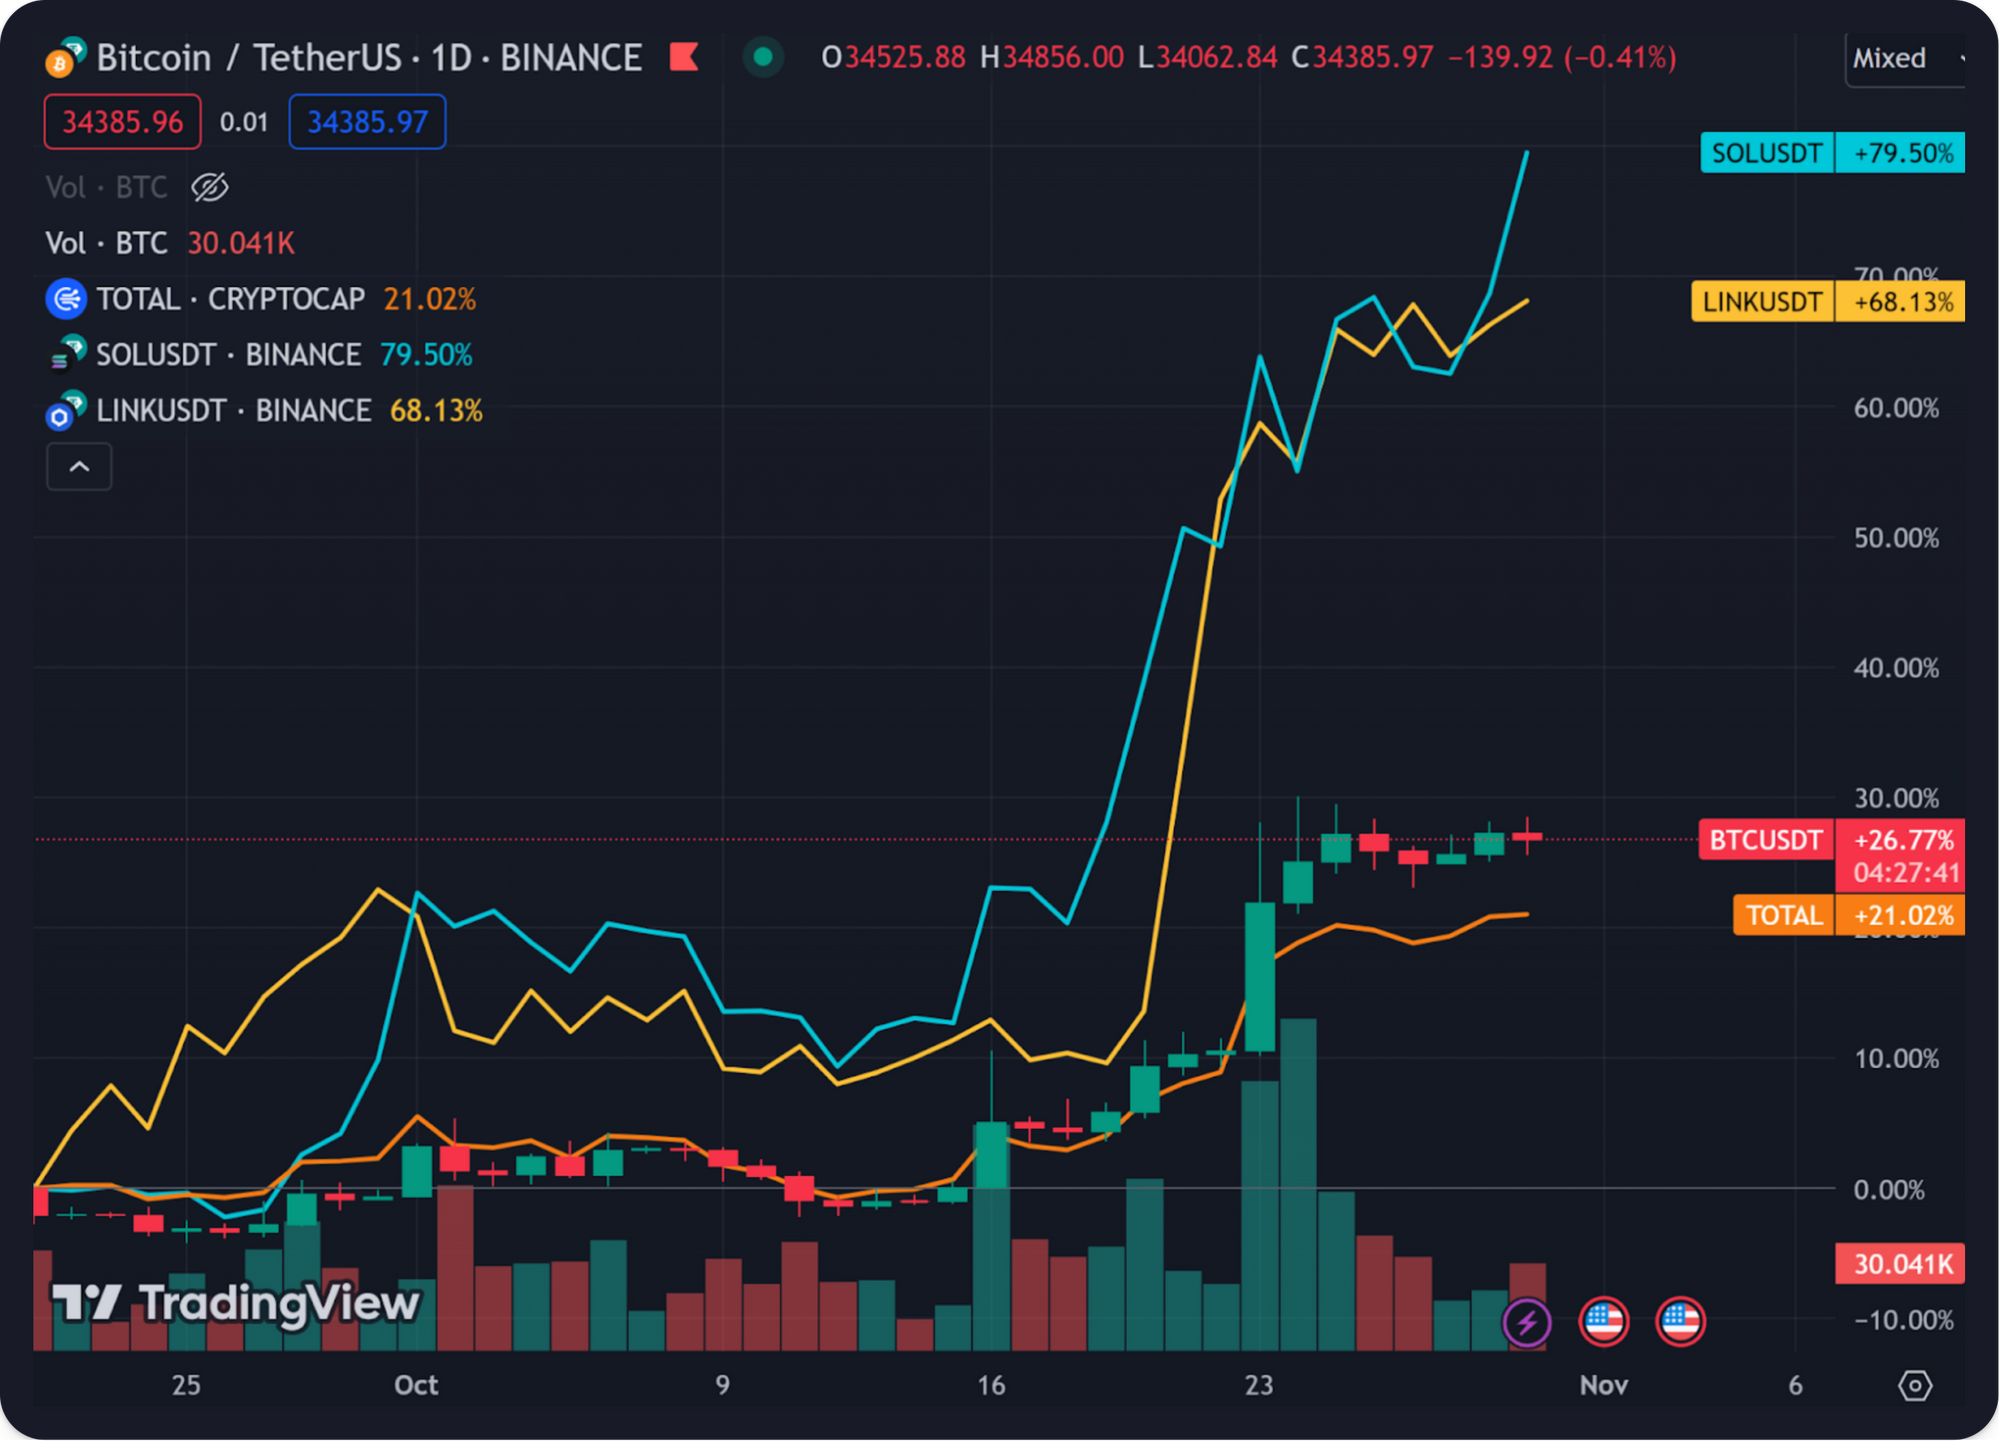Click the red flag icon beside BINANCE
Image resolution: width=2000 pixels, height=1441 pixels.
coord(684,57)
